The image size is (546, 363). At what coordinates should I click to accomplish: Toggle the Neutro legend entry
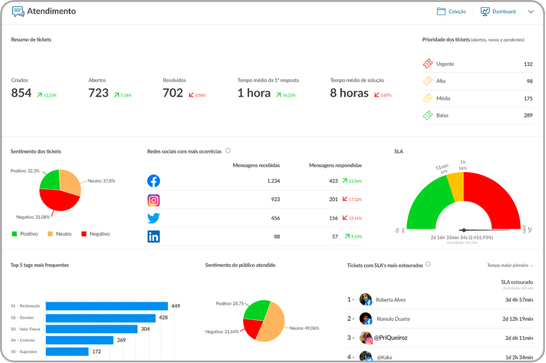point(60,234)
